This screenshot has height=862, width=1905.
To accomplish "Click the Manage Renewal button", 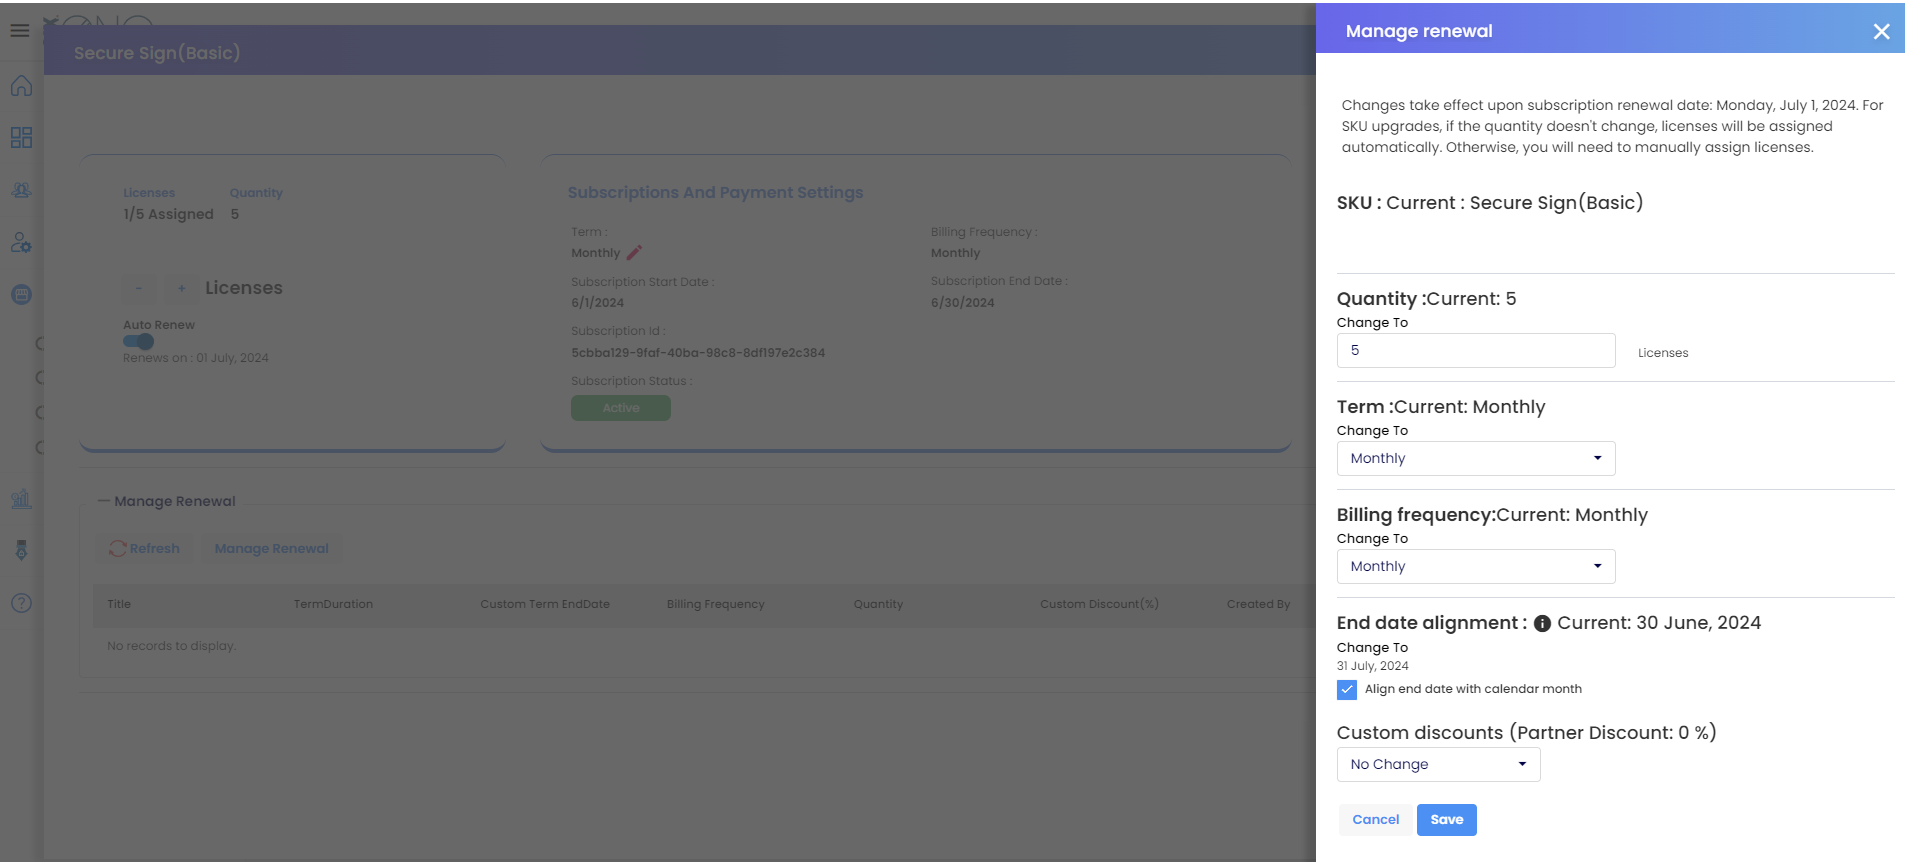I will [271, 549].
